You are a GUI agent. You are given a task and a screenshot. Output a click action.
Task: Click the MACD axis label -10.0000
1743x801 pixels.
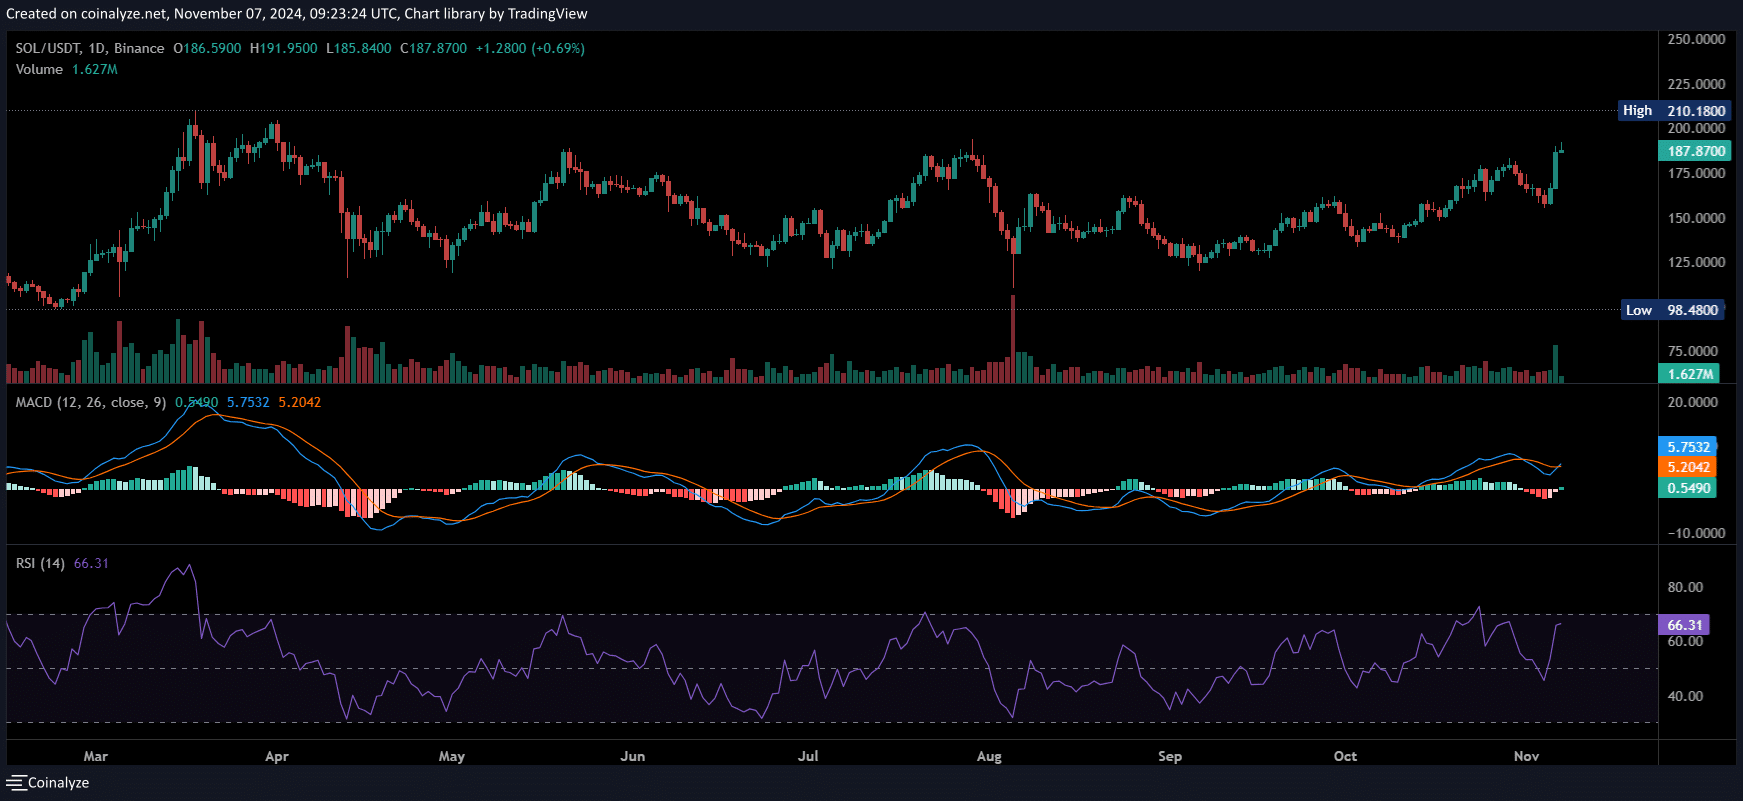pyautogui.click(x=1696, y=533)
